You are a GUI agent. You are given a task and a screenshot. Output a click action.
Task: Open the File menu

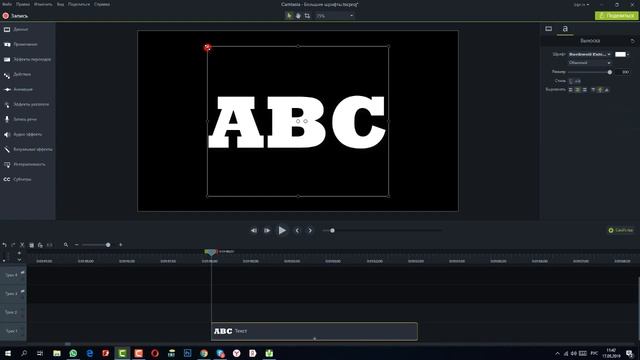pos(7,4)
